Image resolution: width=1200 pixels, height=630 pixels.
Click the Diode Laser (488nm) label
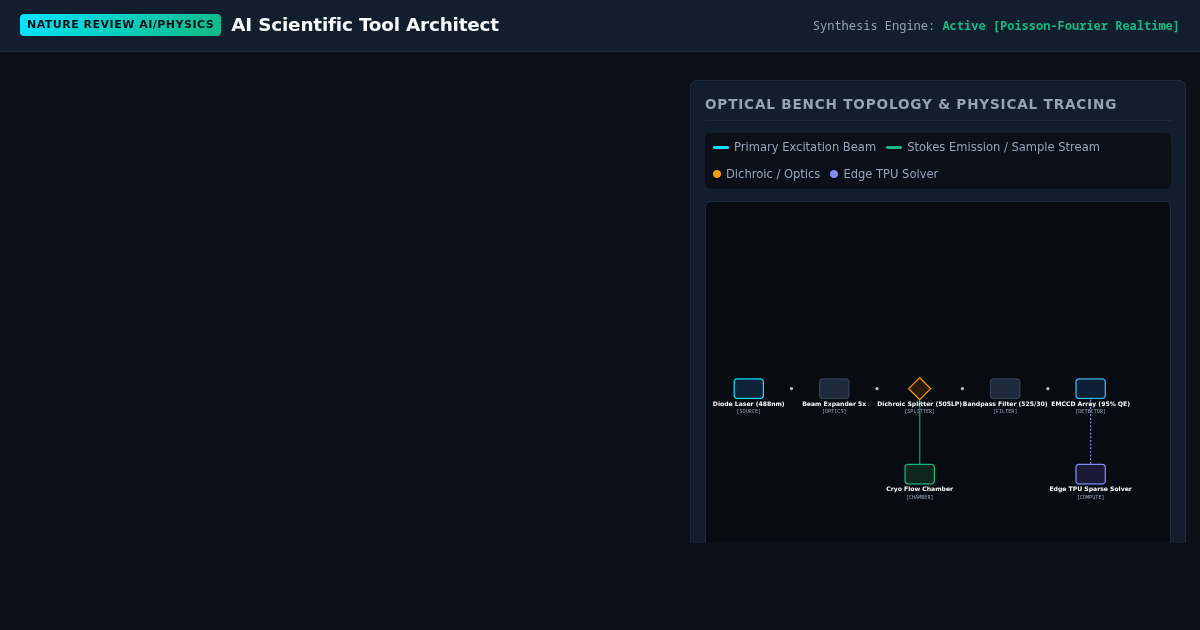[x=748, y=404]
